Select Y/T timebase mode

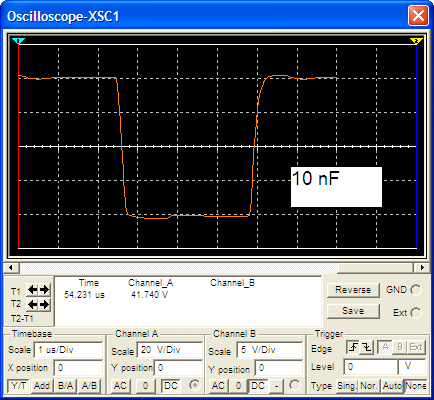pyautogui.click(x=19, y=386)
